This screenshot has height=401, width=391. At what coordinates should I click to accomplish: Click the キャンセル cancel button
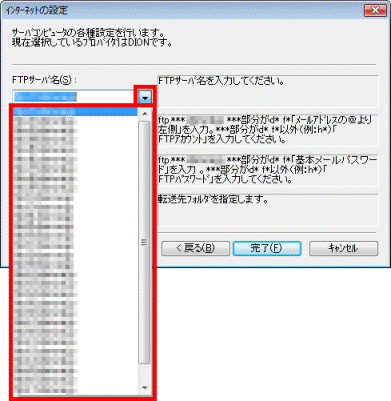coord(343,248)
